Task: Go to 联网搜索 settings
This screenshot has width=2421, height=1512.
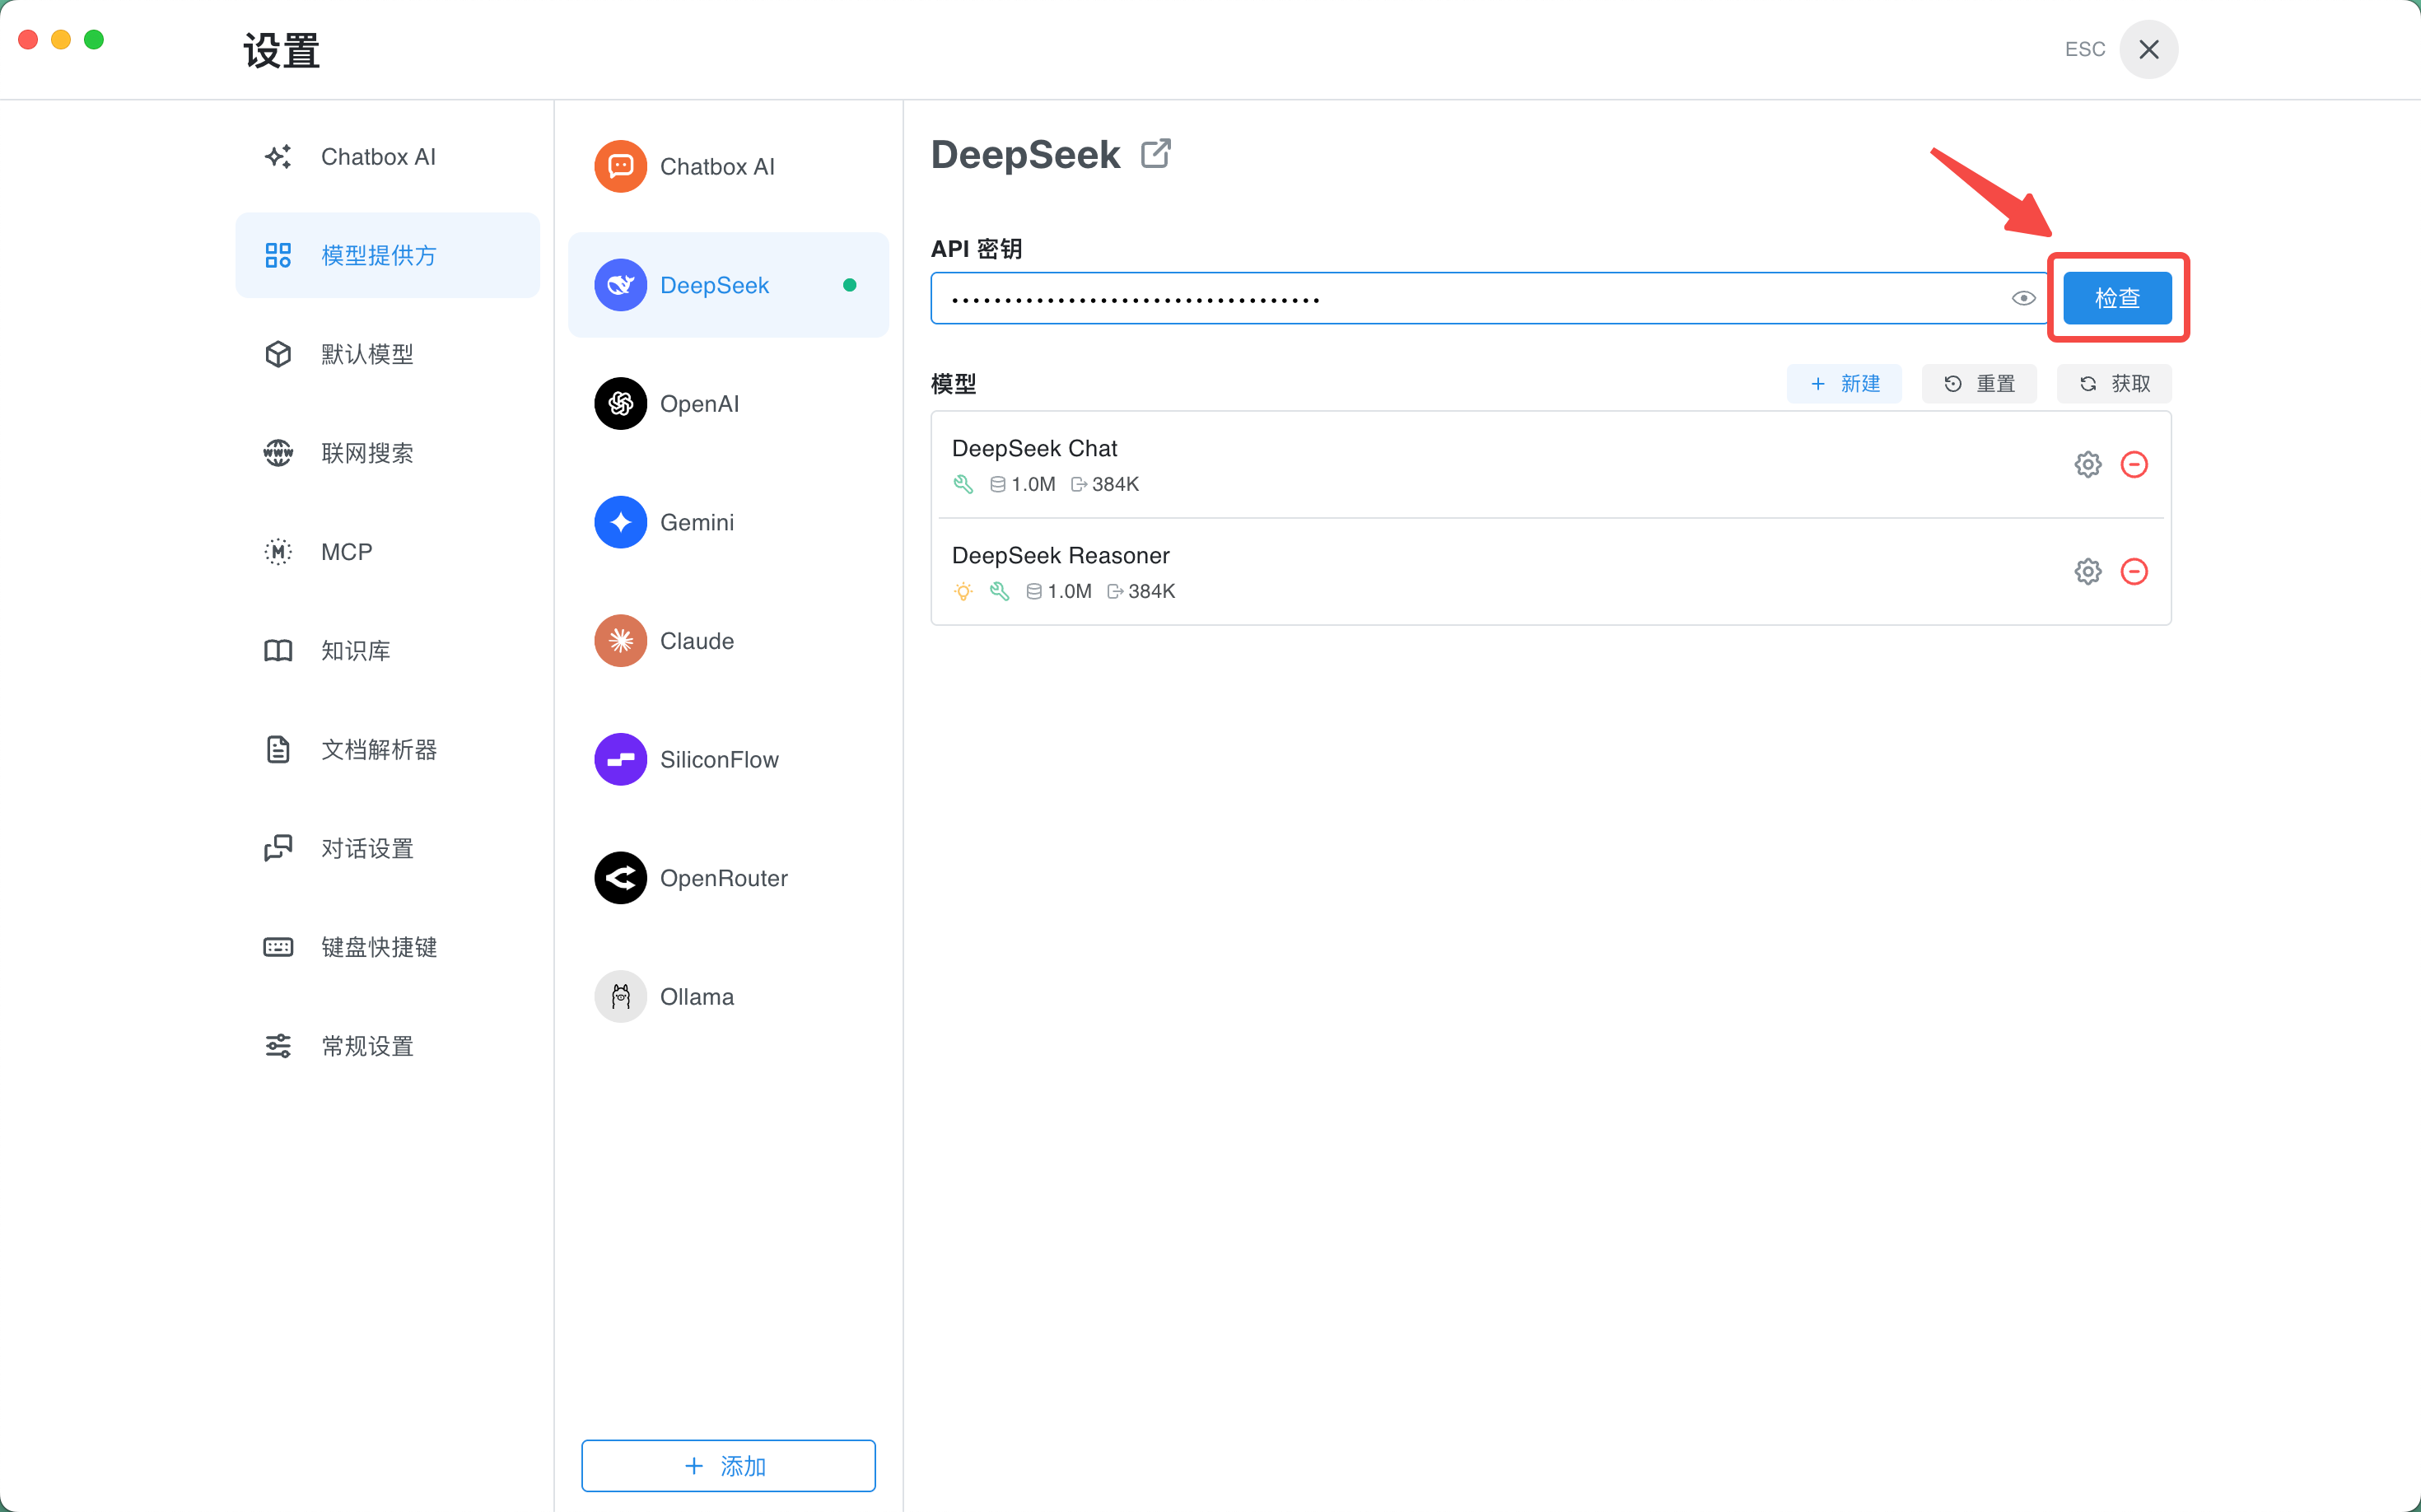Action: 387,453
